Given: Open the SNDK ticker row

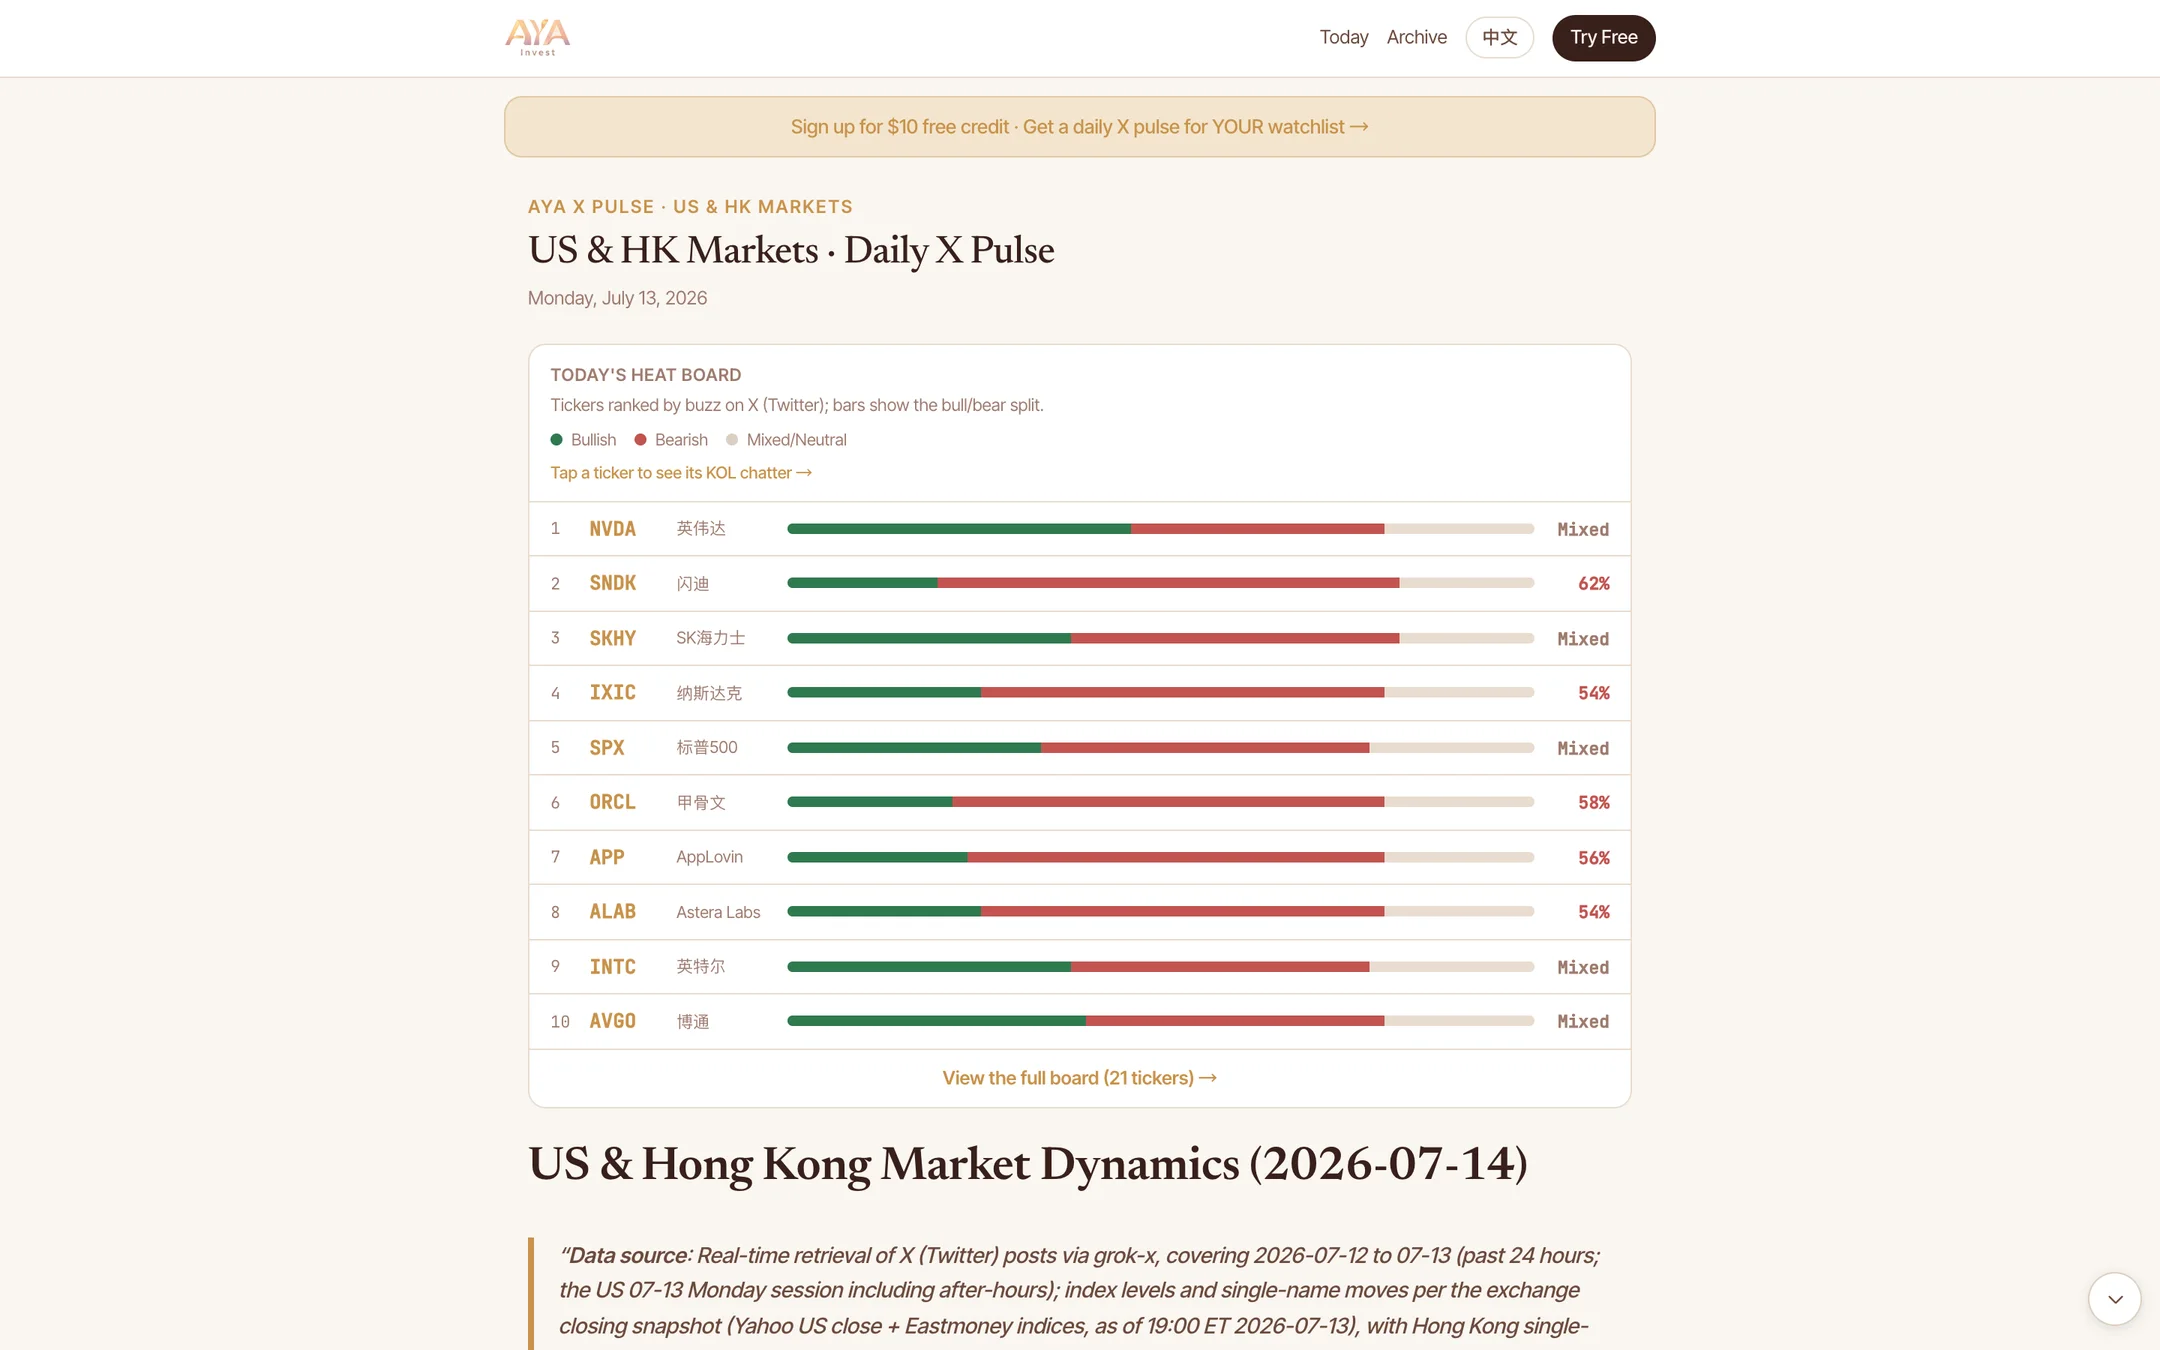Looking at the screenshot, I should (x=1080, y=583).
